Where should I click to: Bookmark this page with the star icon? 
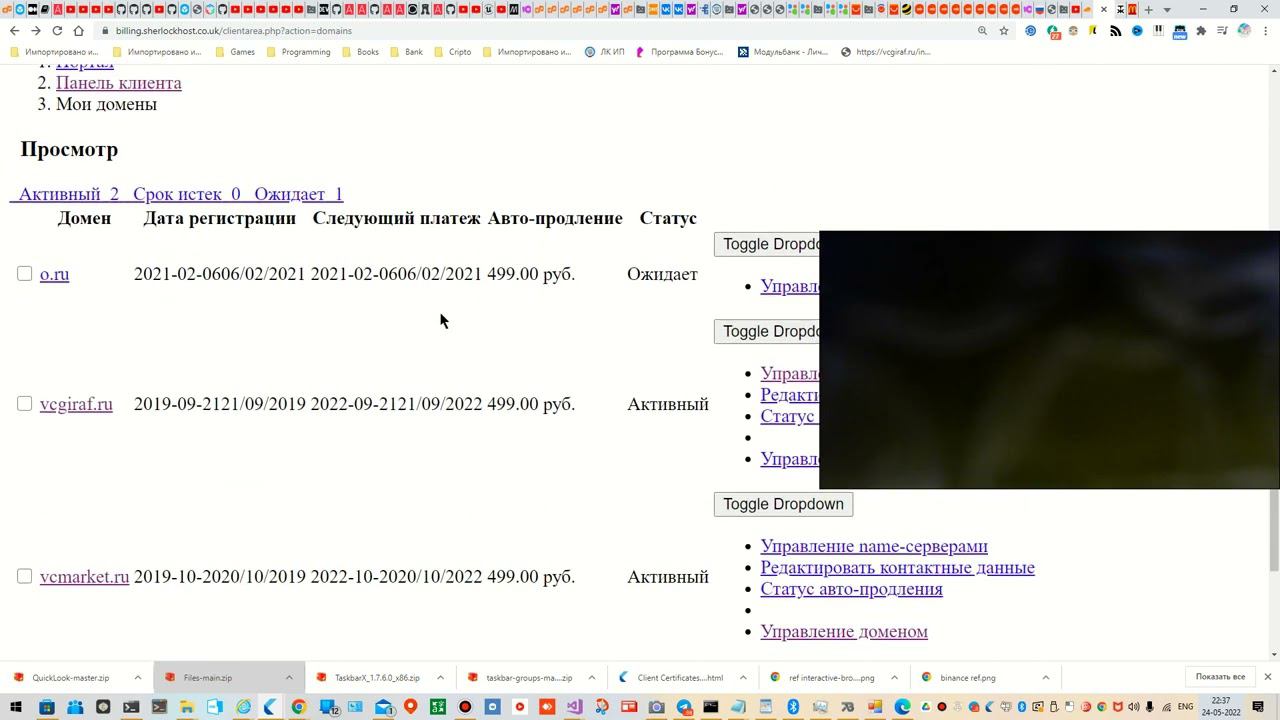[1004, 31]
